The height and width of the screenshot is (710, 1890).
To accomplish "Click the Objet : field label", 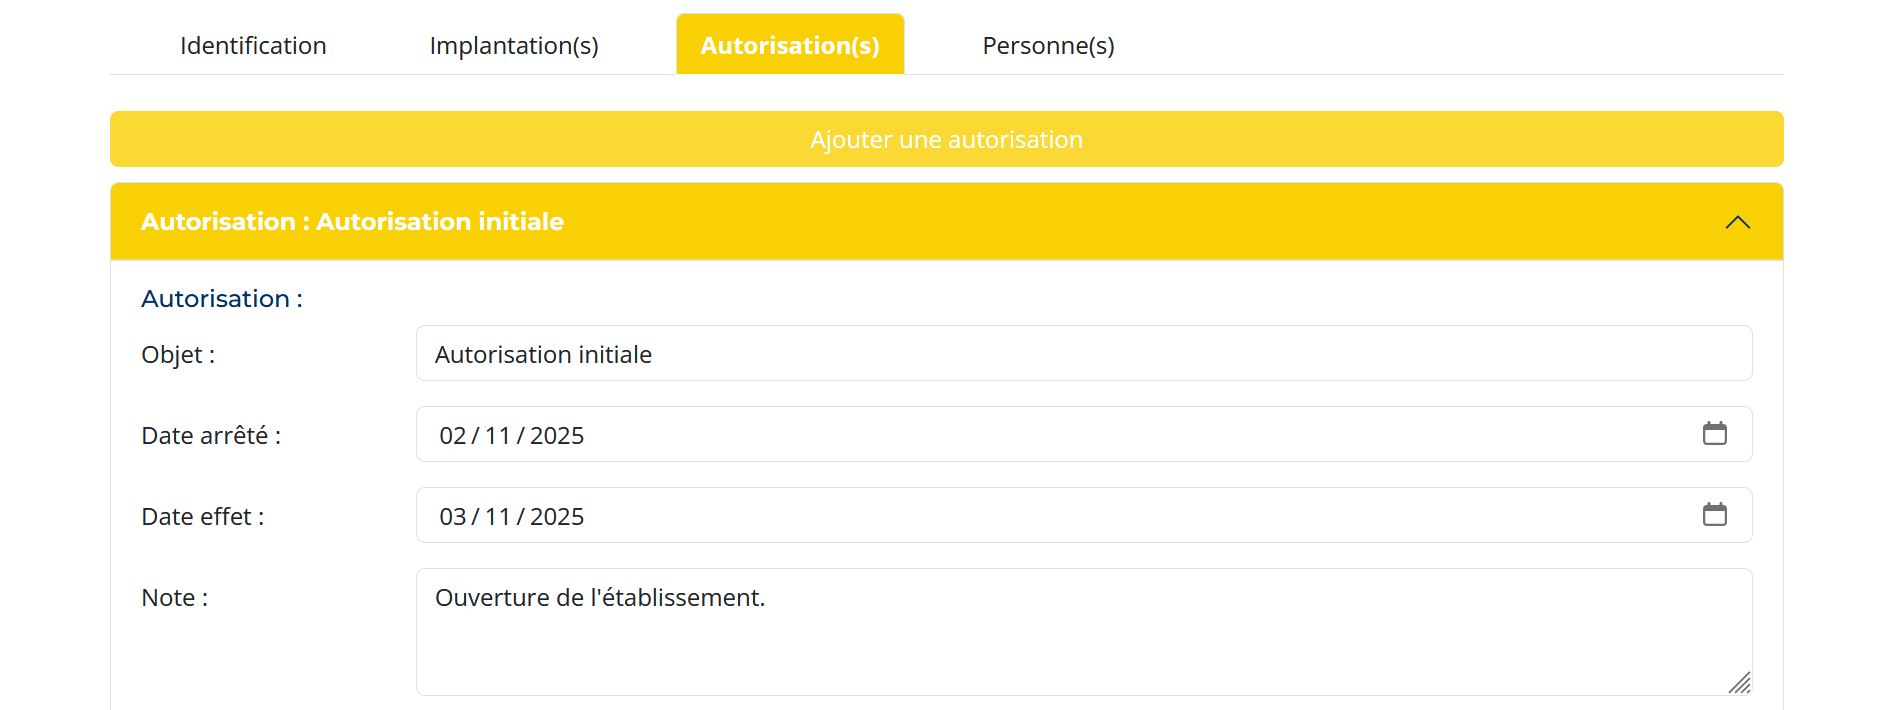I will click(x=178, y=355).
